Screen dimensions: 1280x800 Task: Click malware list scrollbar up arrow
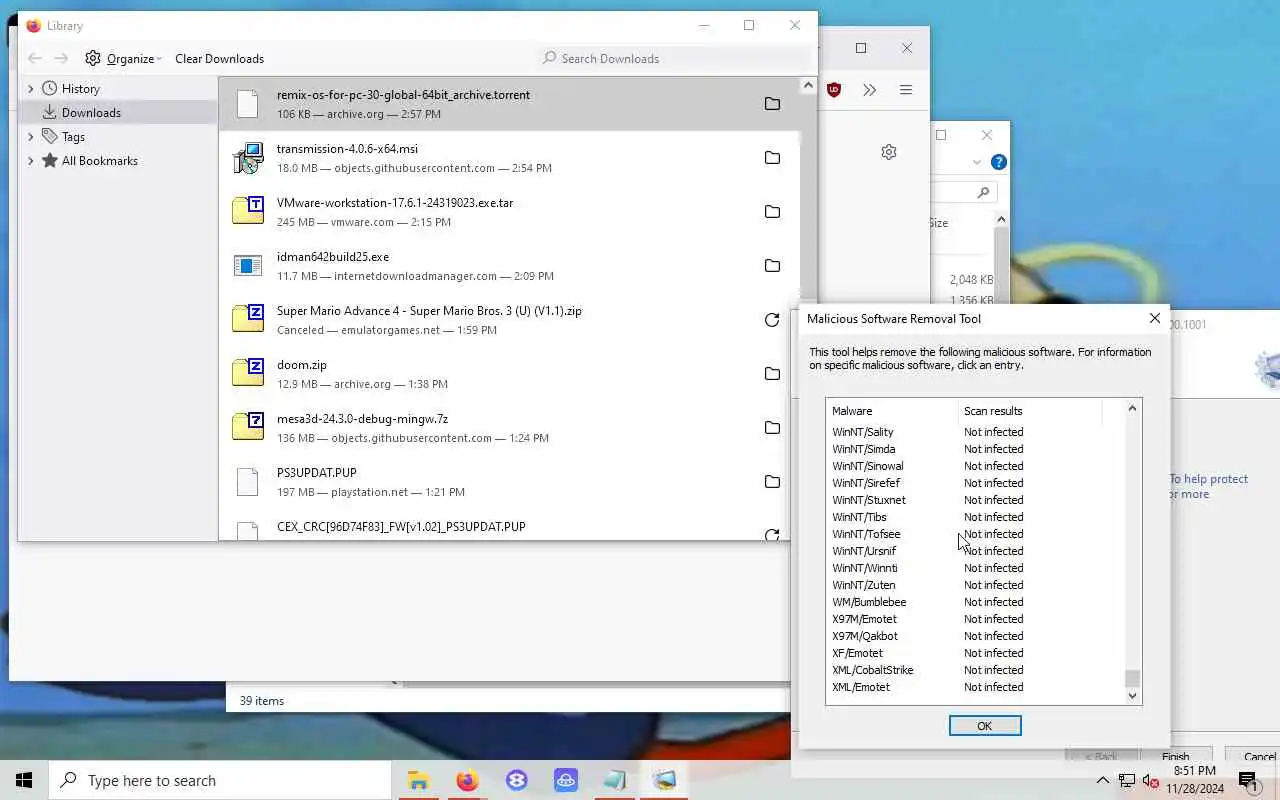[1132, 408]
